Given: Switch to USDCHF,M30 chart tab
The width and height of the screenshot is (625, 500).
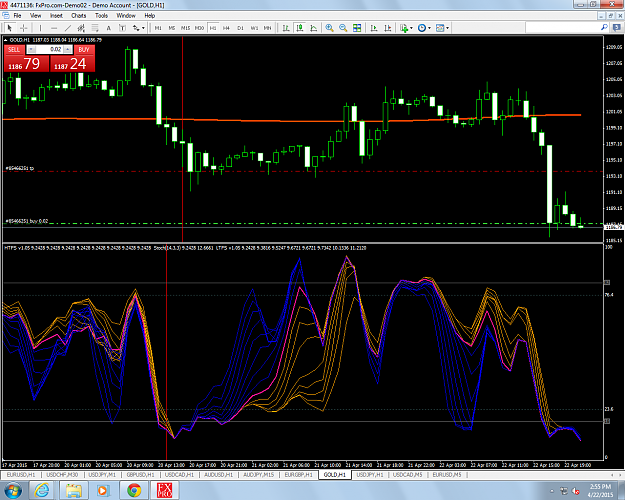Looking at the screenshot, I should [62, 475].
